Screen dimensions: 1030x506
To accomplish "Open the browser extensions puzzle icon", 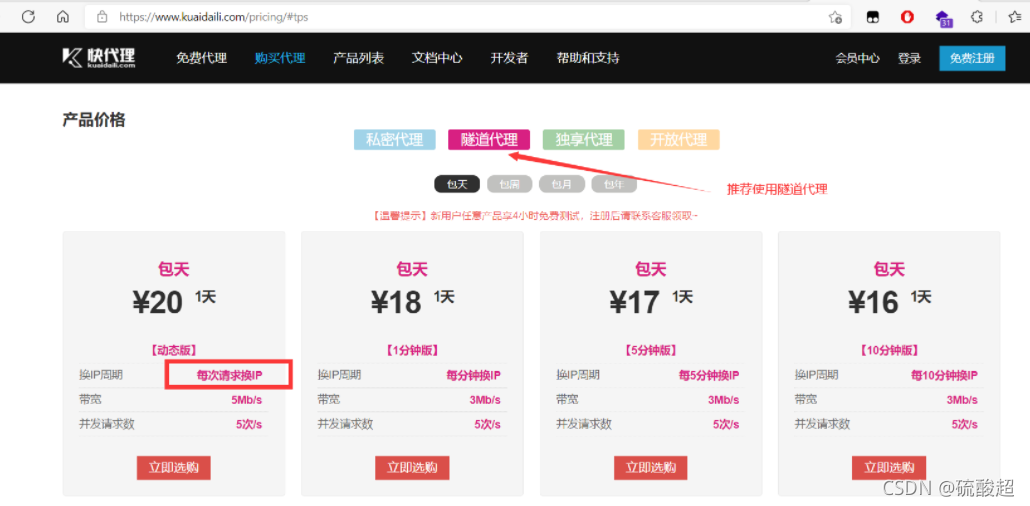I will click(x=977, y=17).
